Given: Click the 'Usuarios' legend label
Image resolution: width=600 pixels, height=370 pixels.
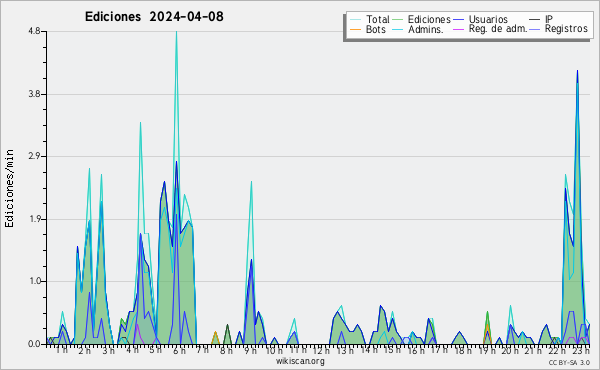Looking at the screenshot, I should (x=488, y=19).
